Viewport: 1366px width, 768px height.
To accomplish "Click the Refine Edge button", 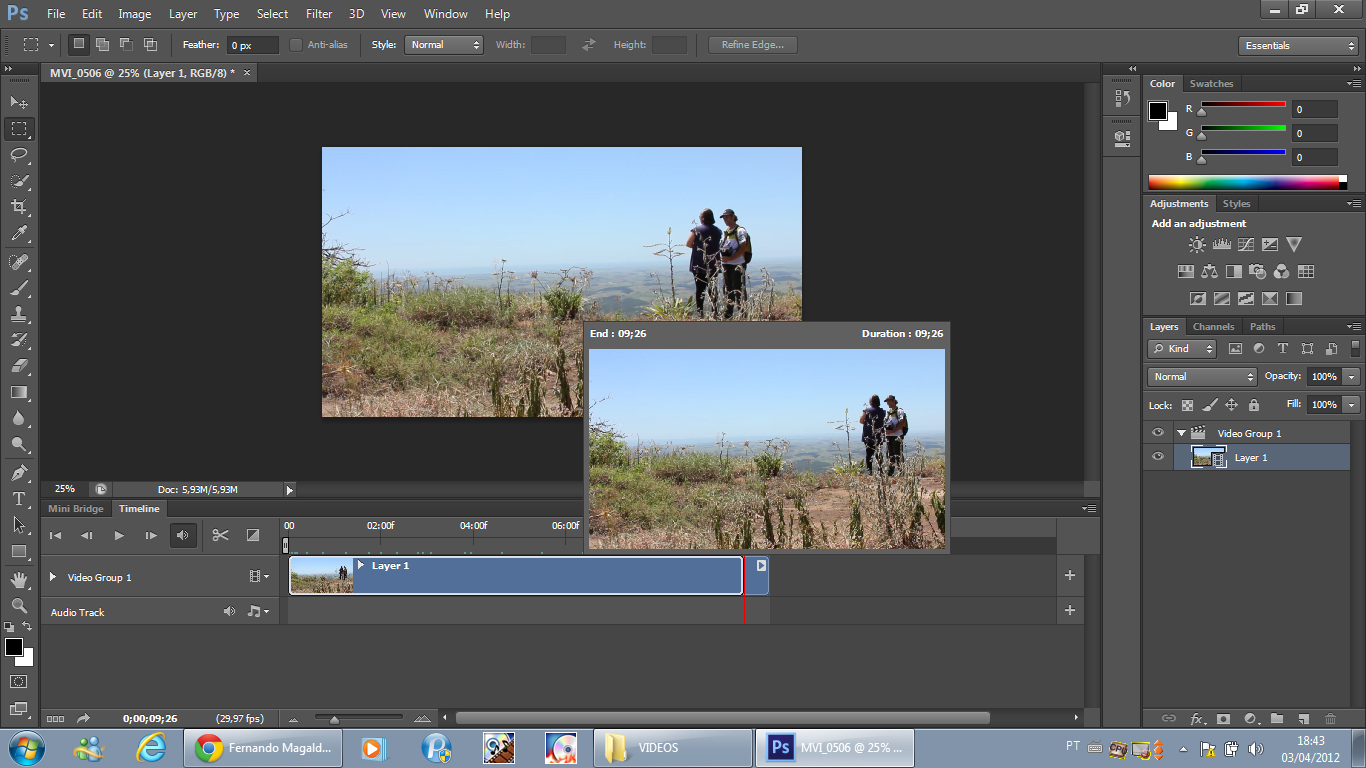I will tap(751, 44).
